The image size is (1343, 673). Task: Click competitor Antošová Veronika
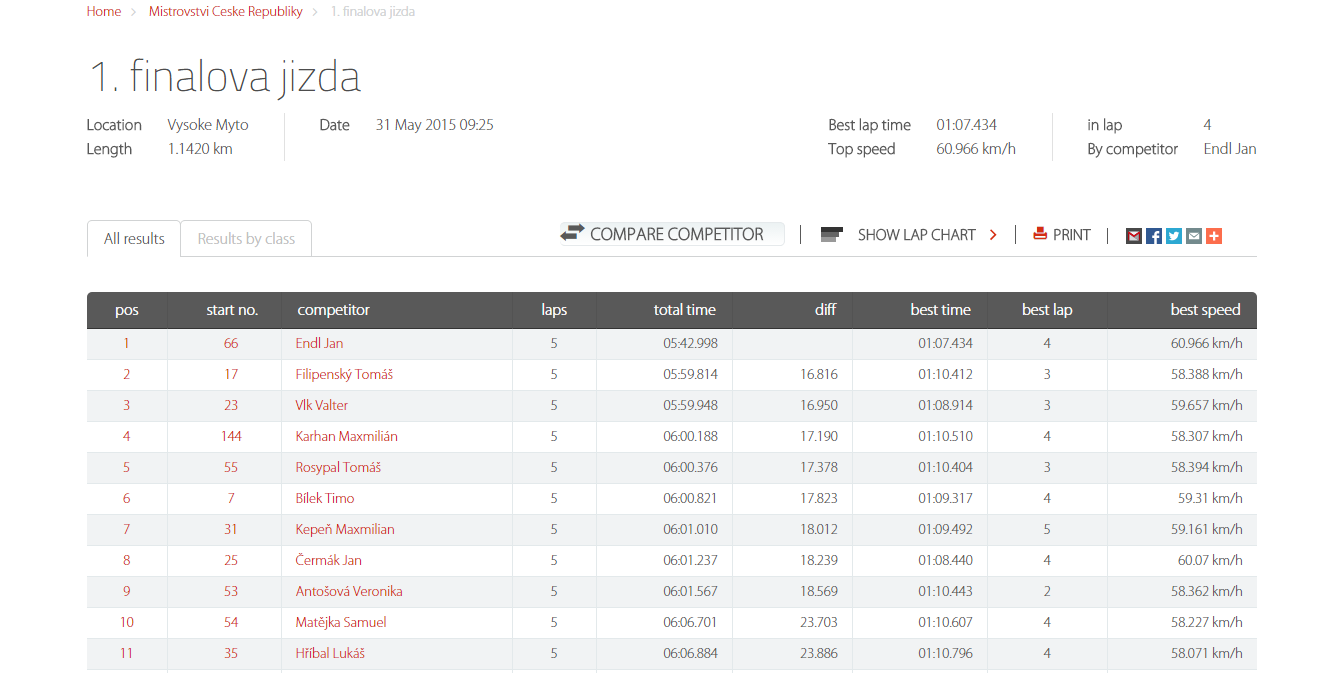point(349,591)
